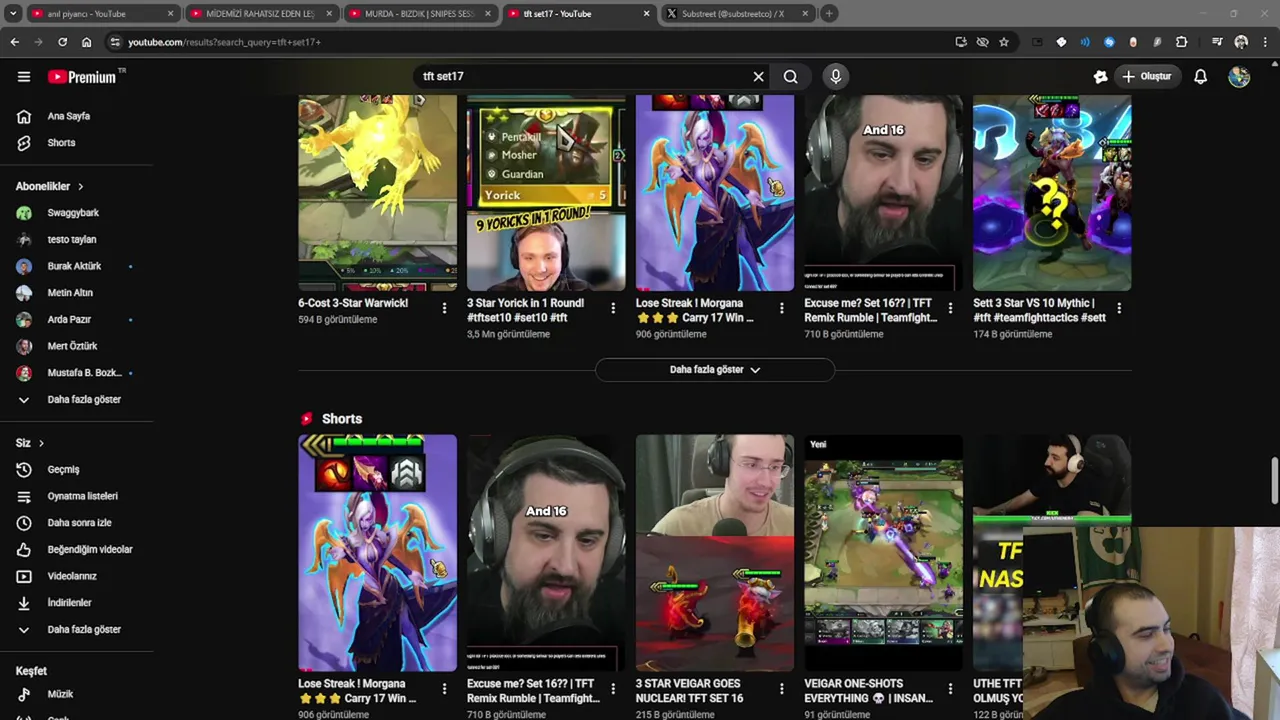Go back with browser back arrow
Viewport: 1280px width, 720px height.
pyautogui.click(x=14, y=42)
